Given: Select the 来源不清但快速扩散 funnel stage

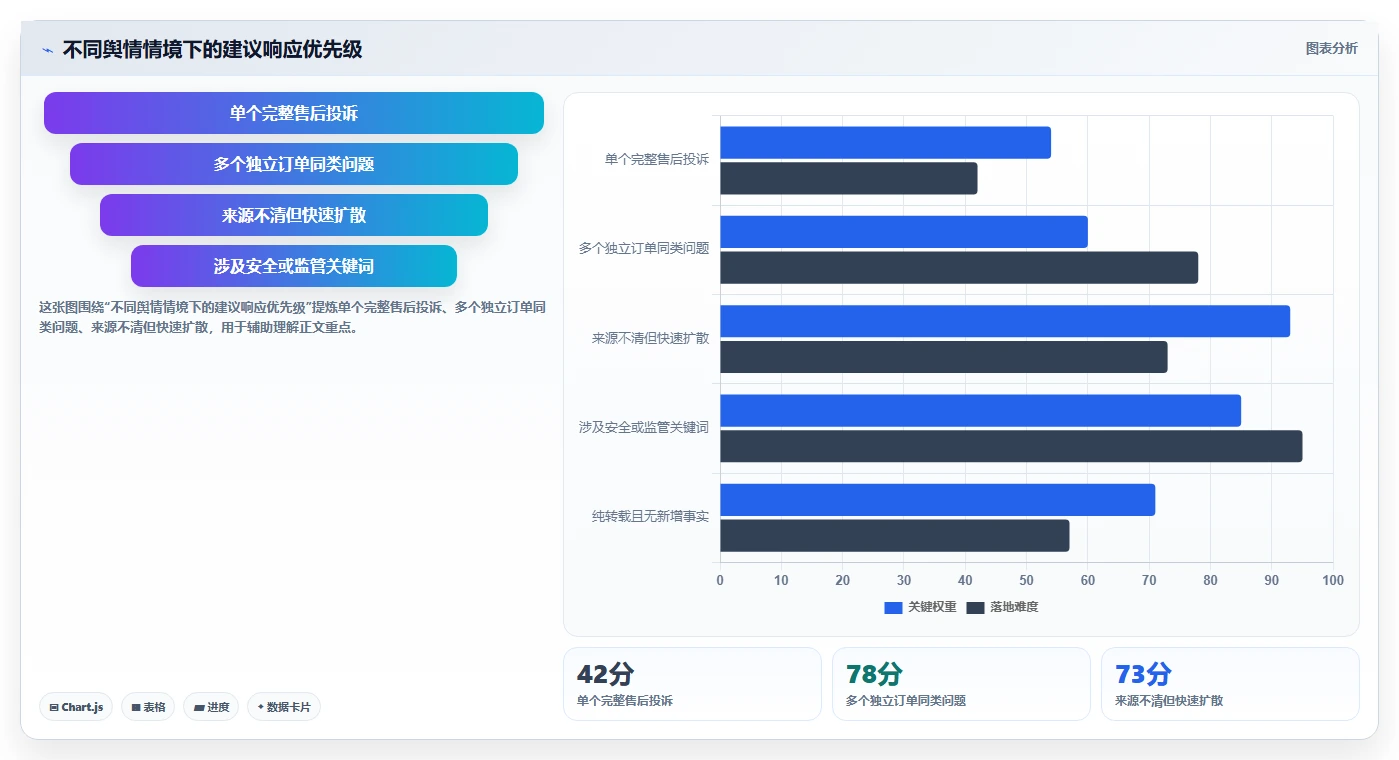Looking at the screenshot, I should [x=294, y=215].
